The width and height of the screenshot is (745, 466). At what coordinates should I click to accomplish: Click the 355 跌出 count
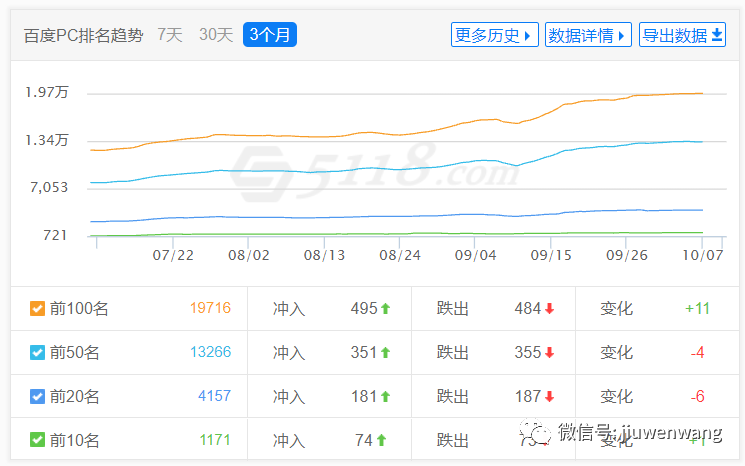(528, 352)
